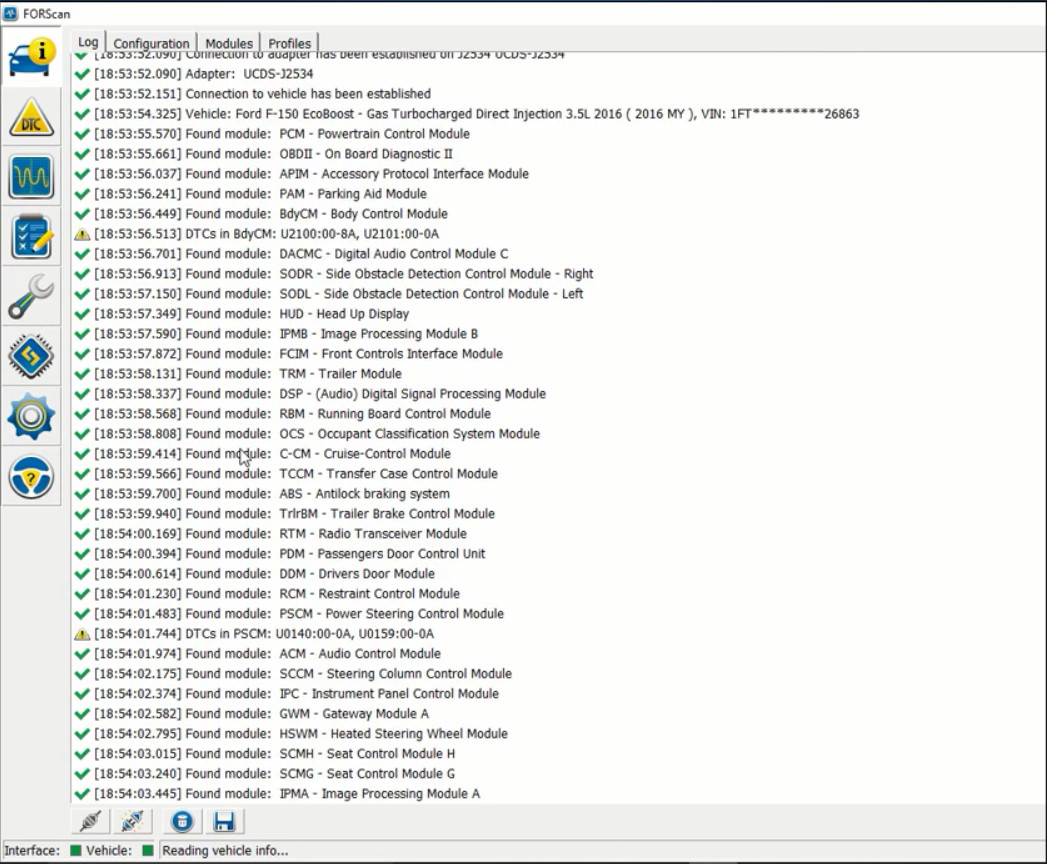Select 'RBM - Running Board Control Module' line

[292, 414]
